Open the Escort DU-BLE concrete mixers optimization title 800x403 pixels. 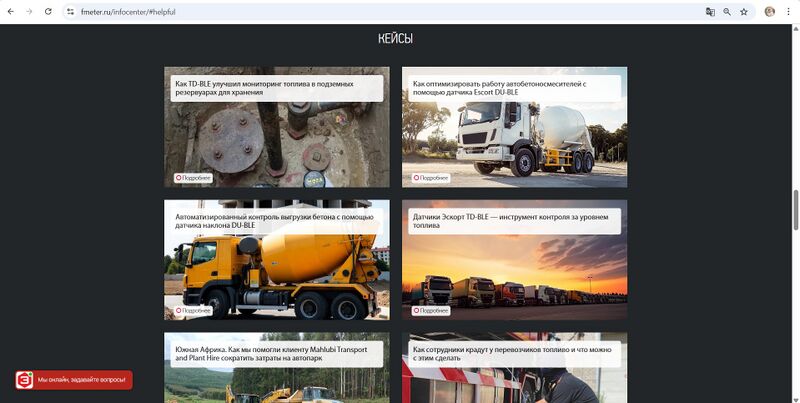point(499,88)
